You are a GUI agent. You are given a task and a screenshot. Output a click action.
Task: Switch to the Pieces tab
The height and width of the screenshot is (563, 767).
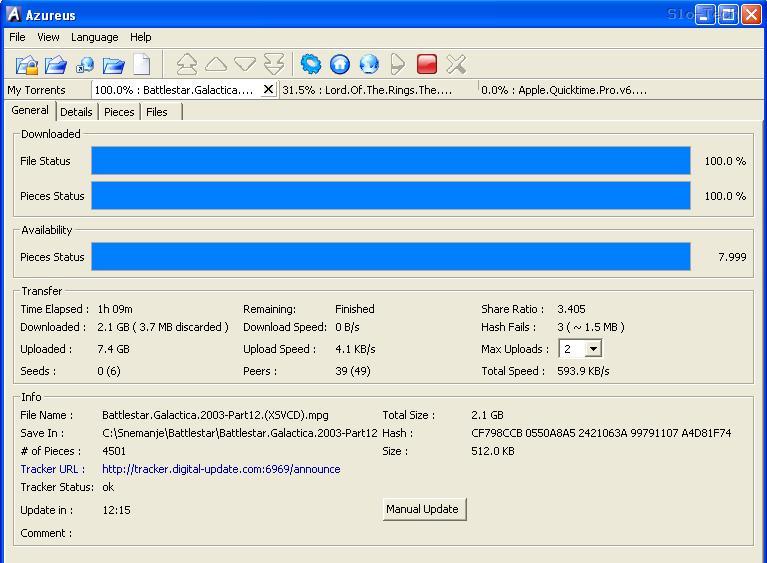[x=119, y=112]
